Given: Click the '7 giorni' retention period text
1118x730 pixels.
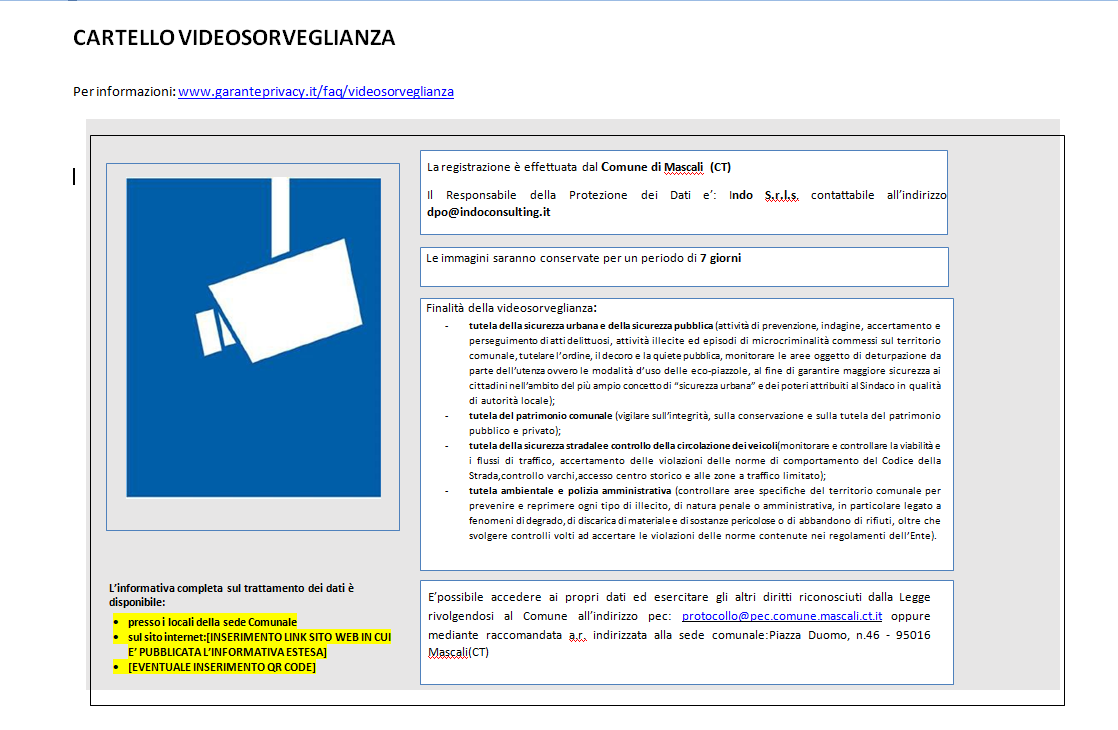Looking at the screenshot, I should (720, 258).
